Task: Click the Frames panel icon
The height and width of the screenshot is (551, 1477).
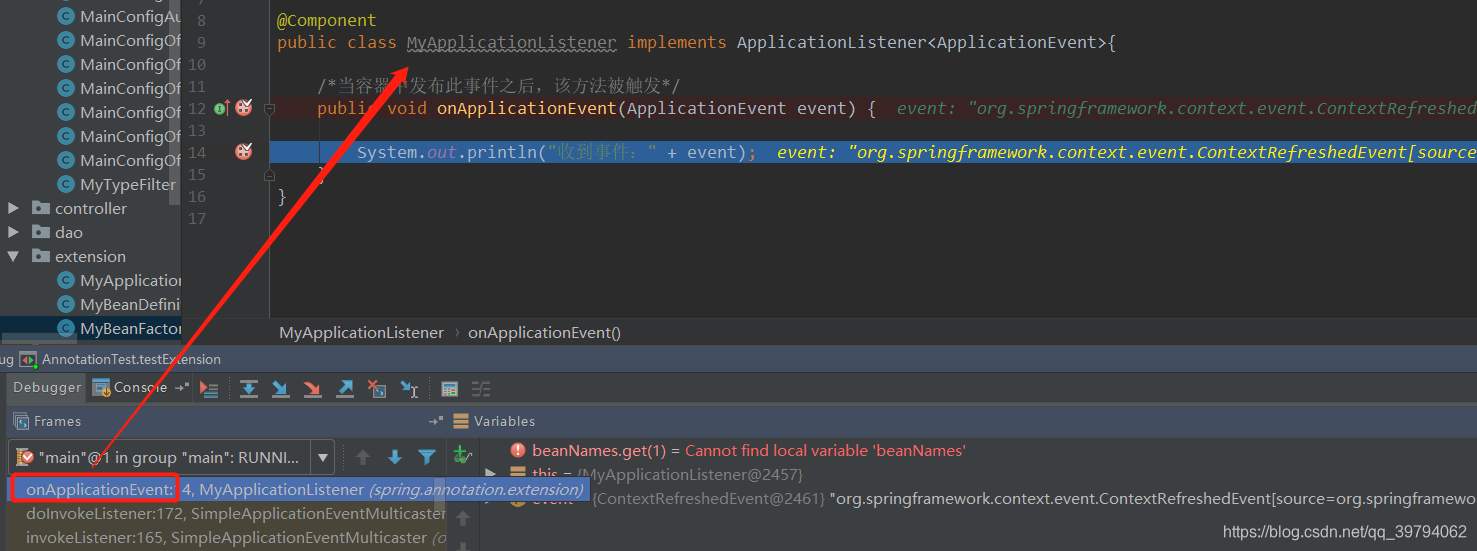Action: (21, 421)
